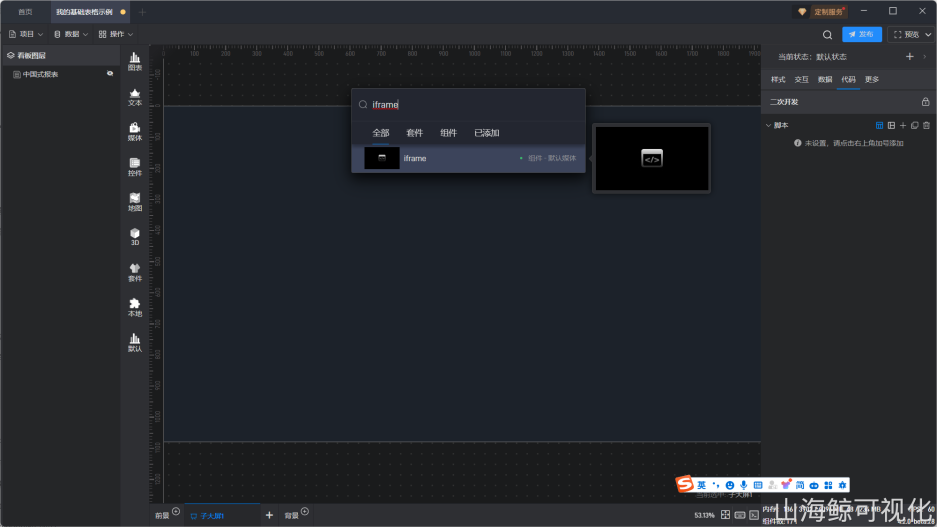Viewport: 937px width, 527px height.
Task: Toggle visibility of 中国式报表 layer
Action: pyautogui.click(x=110, y=73)
